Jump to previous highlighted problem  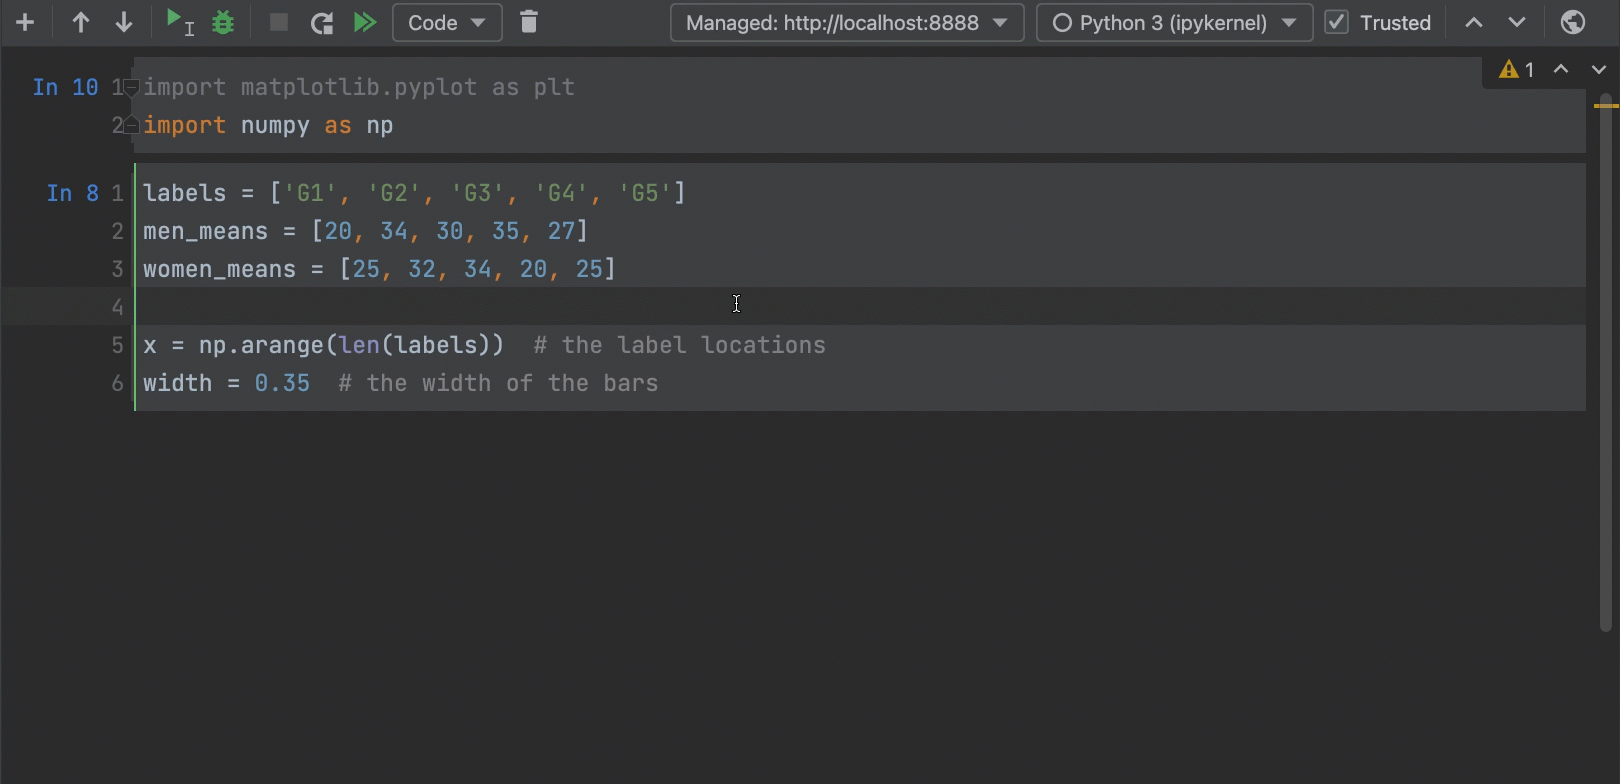click(x=1561, y=69)
